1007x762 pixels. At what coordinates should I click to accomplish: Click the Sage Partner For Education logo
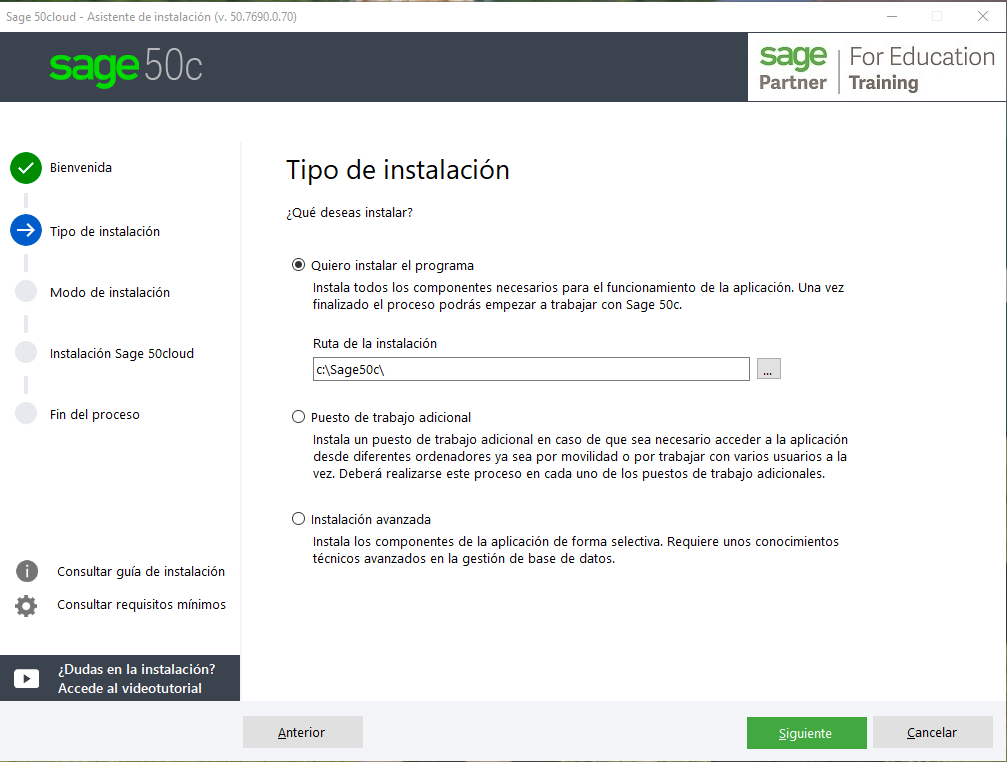(877, 68)
